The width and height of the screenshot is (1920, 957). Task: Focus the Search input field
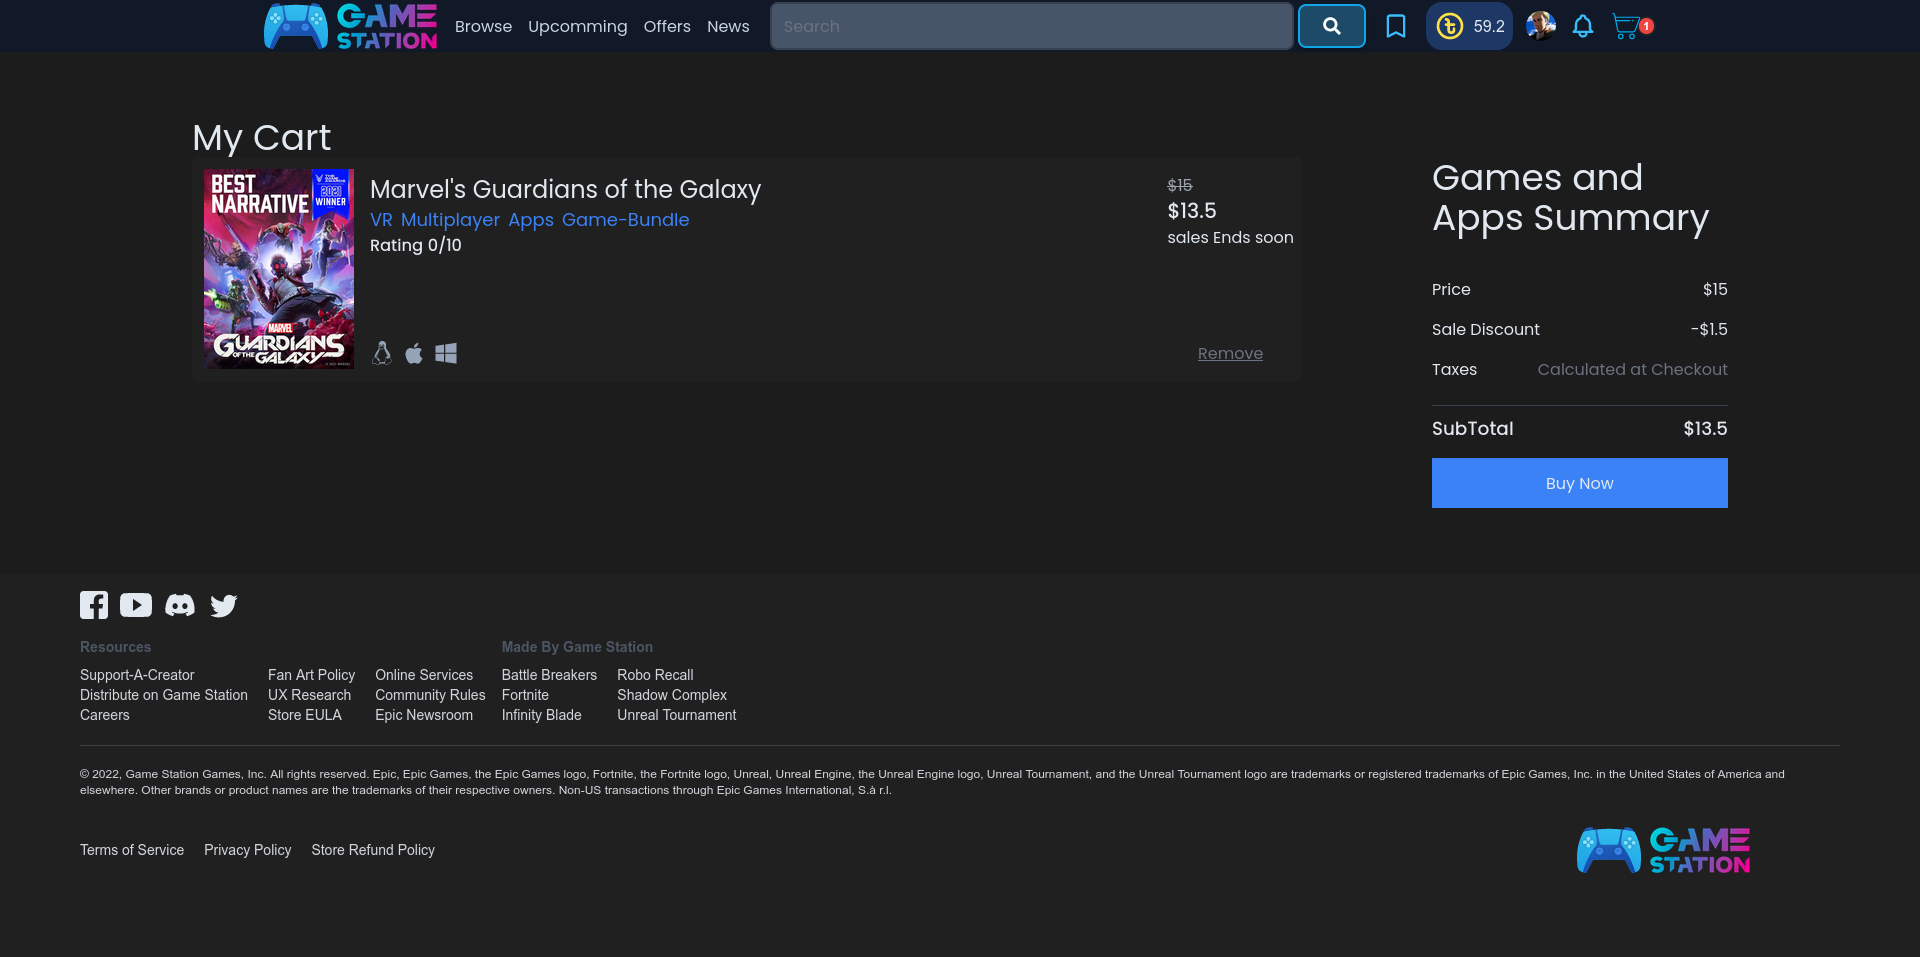click(1032, 26)
